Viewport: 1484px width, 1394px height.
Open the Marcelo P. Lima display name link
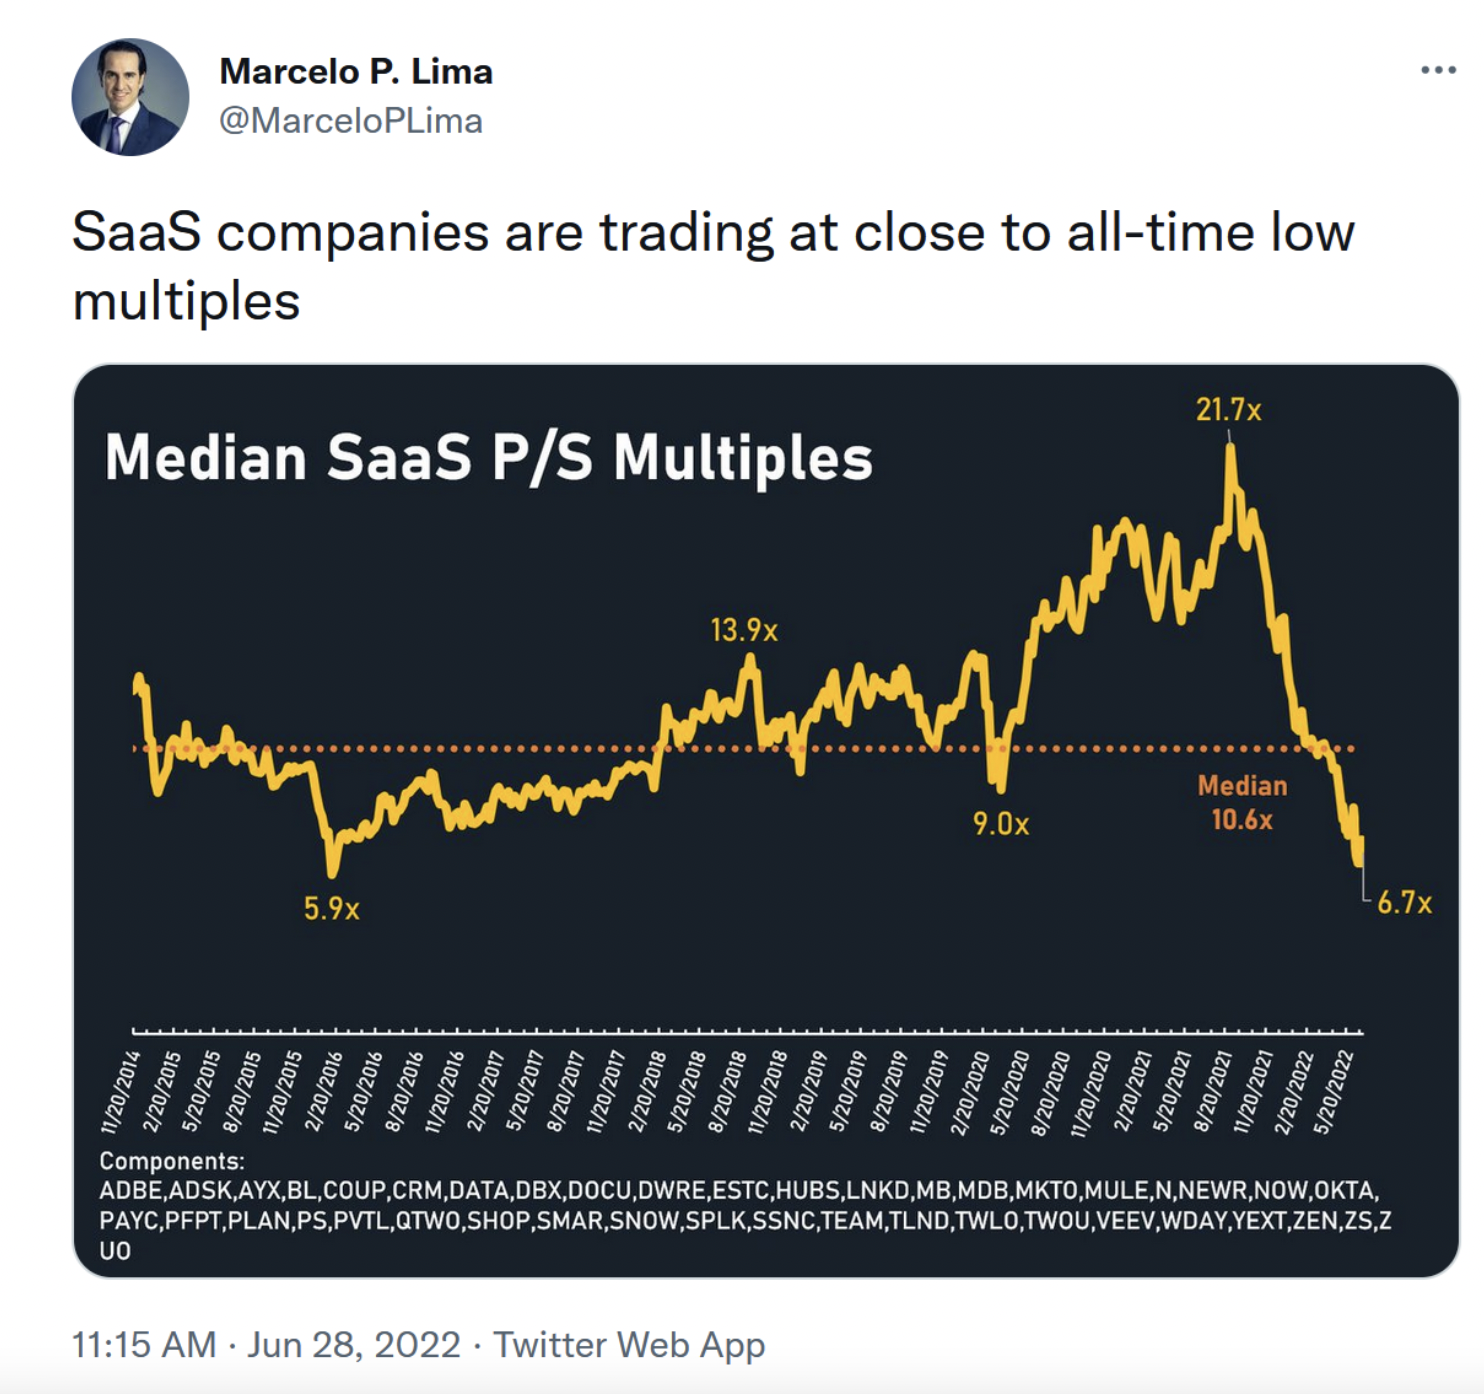pyautogui.click(x=355, y=72)
